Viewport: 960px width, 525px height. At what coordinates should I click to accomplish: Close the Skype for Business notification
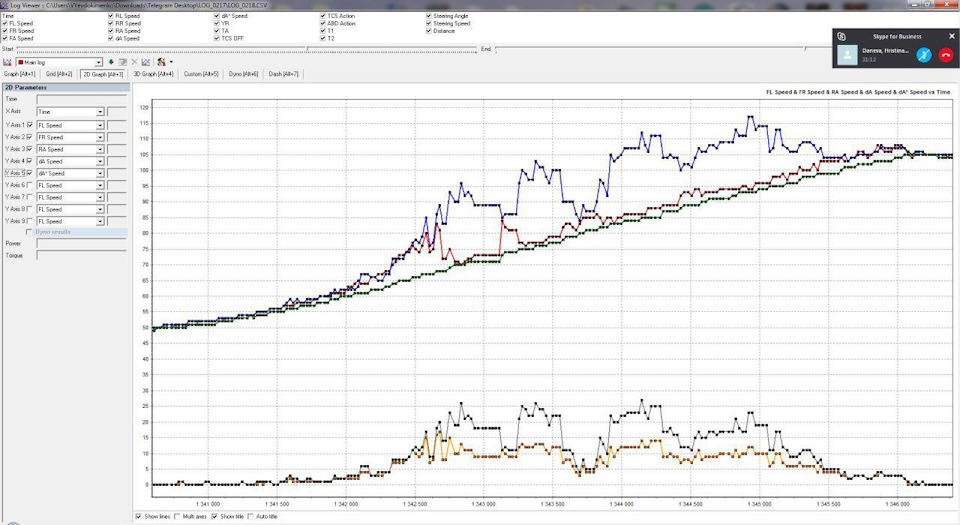click(x=951, y=36)
